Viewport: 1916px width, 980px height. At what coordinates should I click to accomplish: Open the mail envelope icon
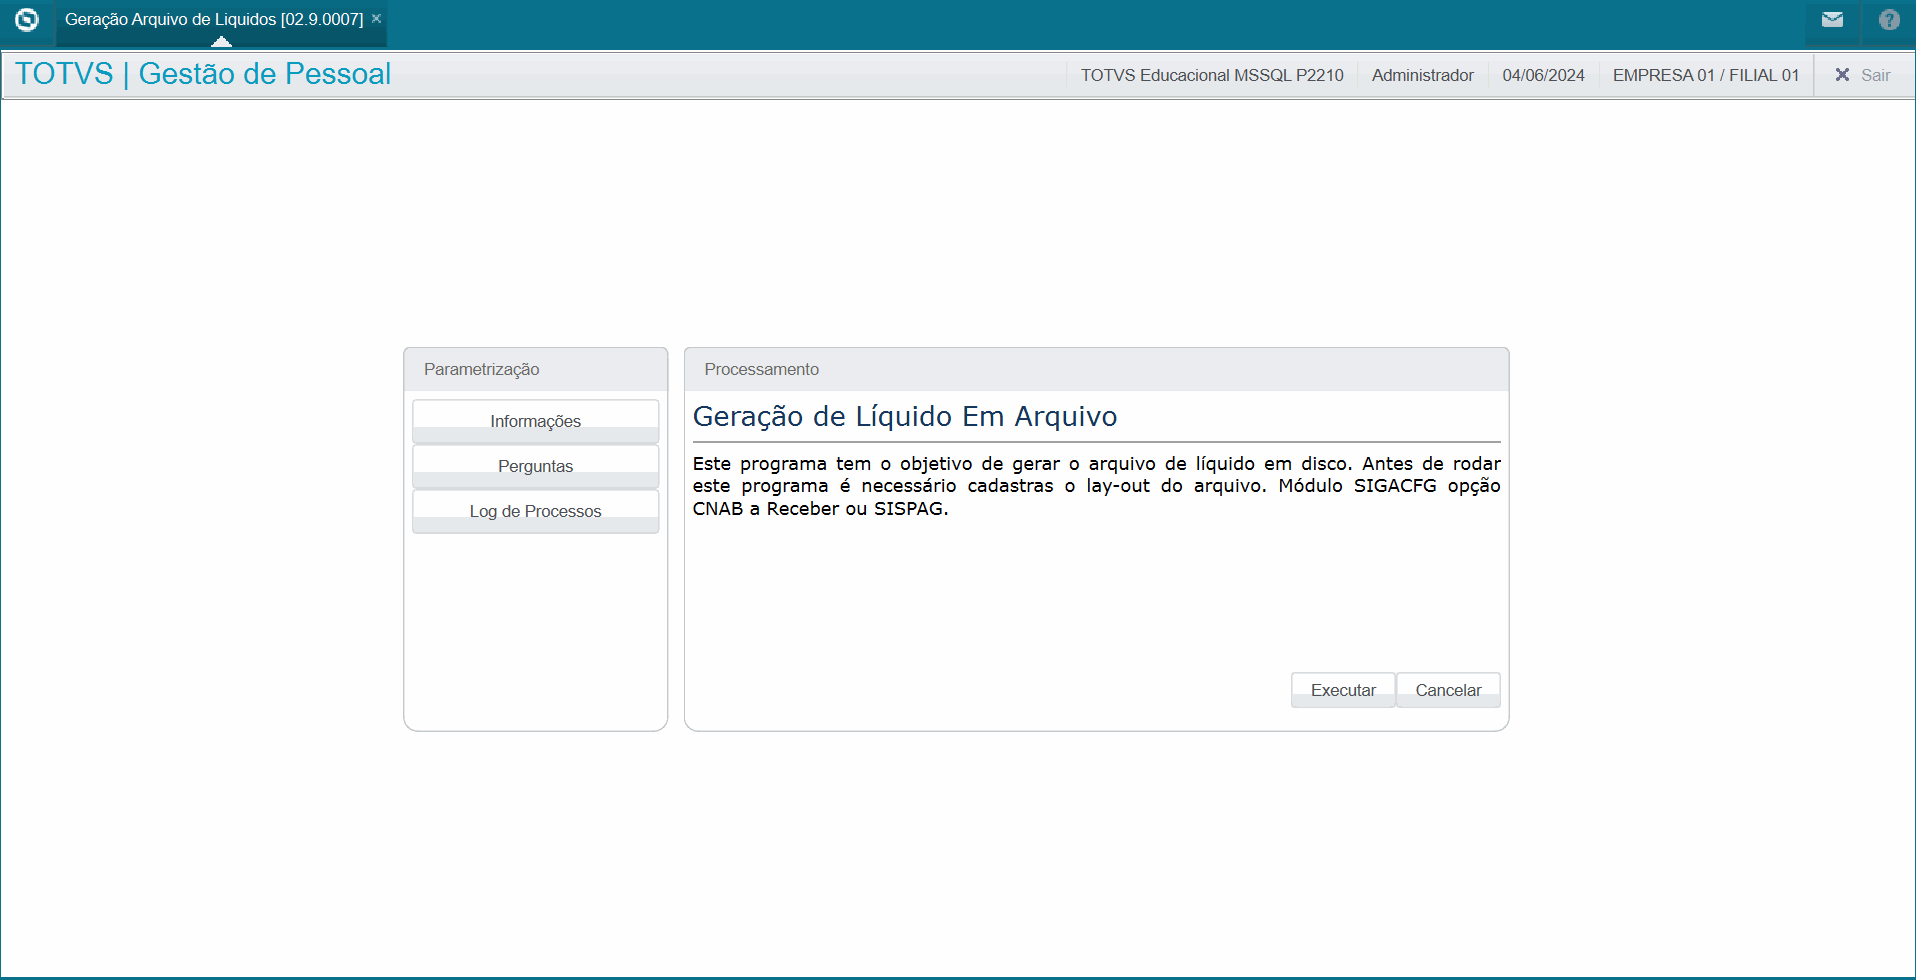click(x=1832, y=19)
